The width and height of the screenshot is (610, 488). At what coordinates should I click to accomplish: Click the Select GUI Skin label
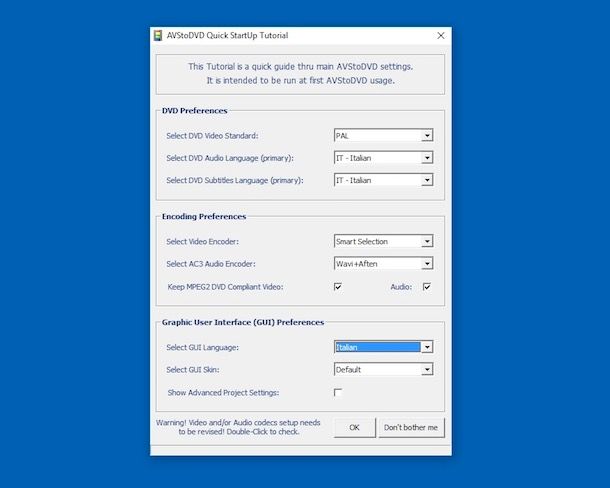point(193,370)
